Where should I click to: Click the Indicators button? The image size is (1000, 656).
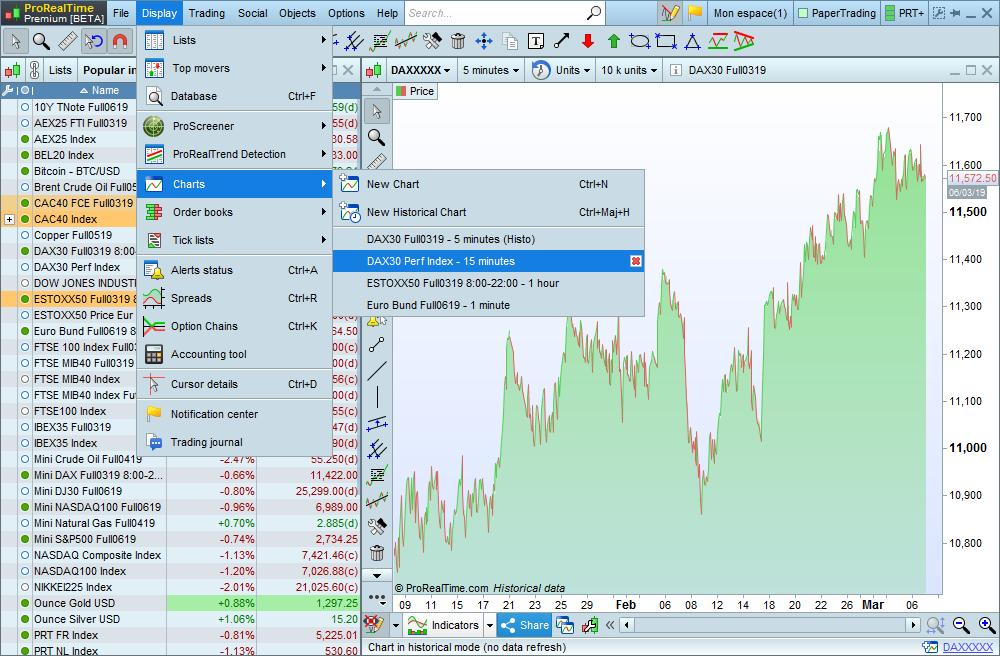443,625
